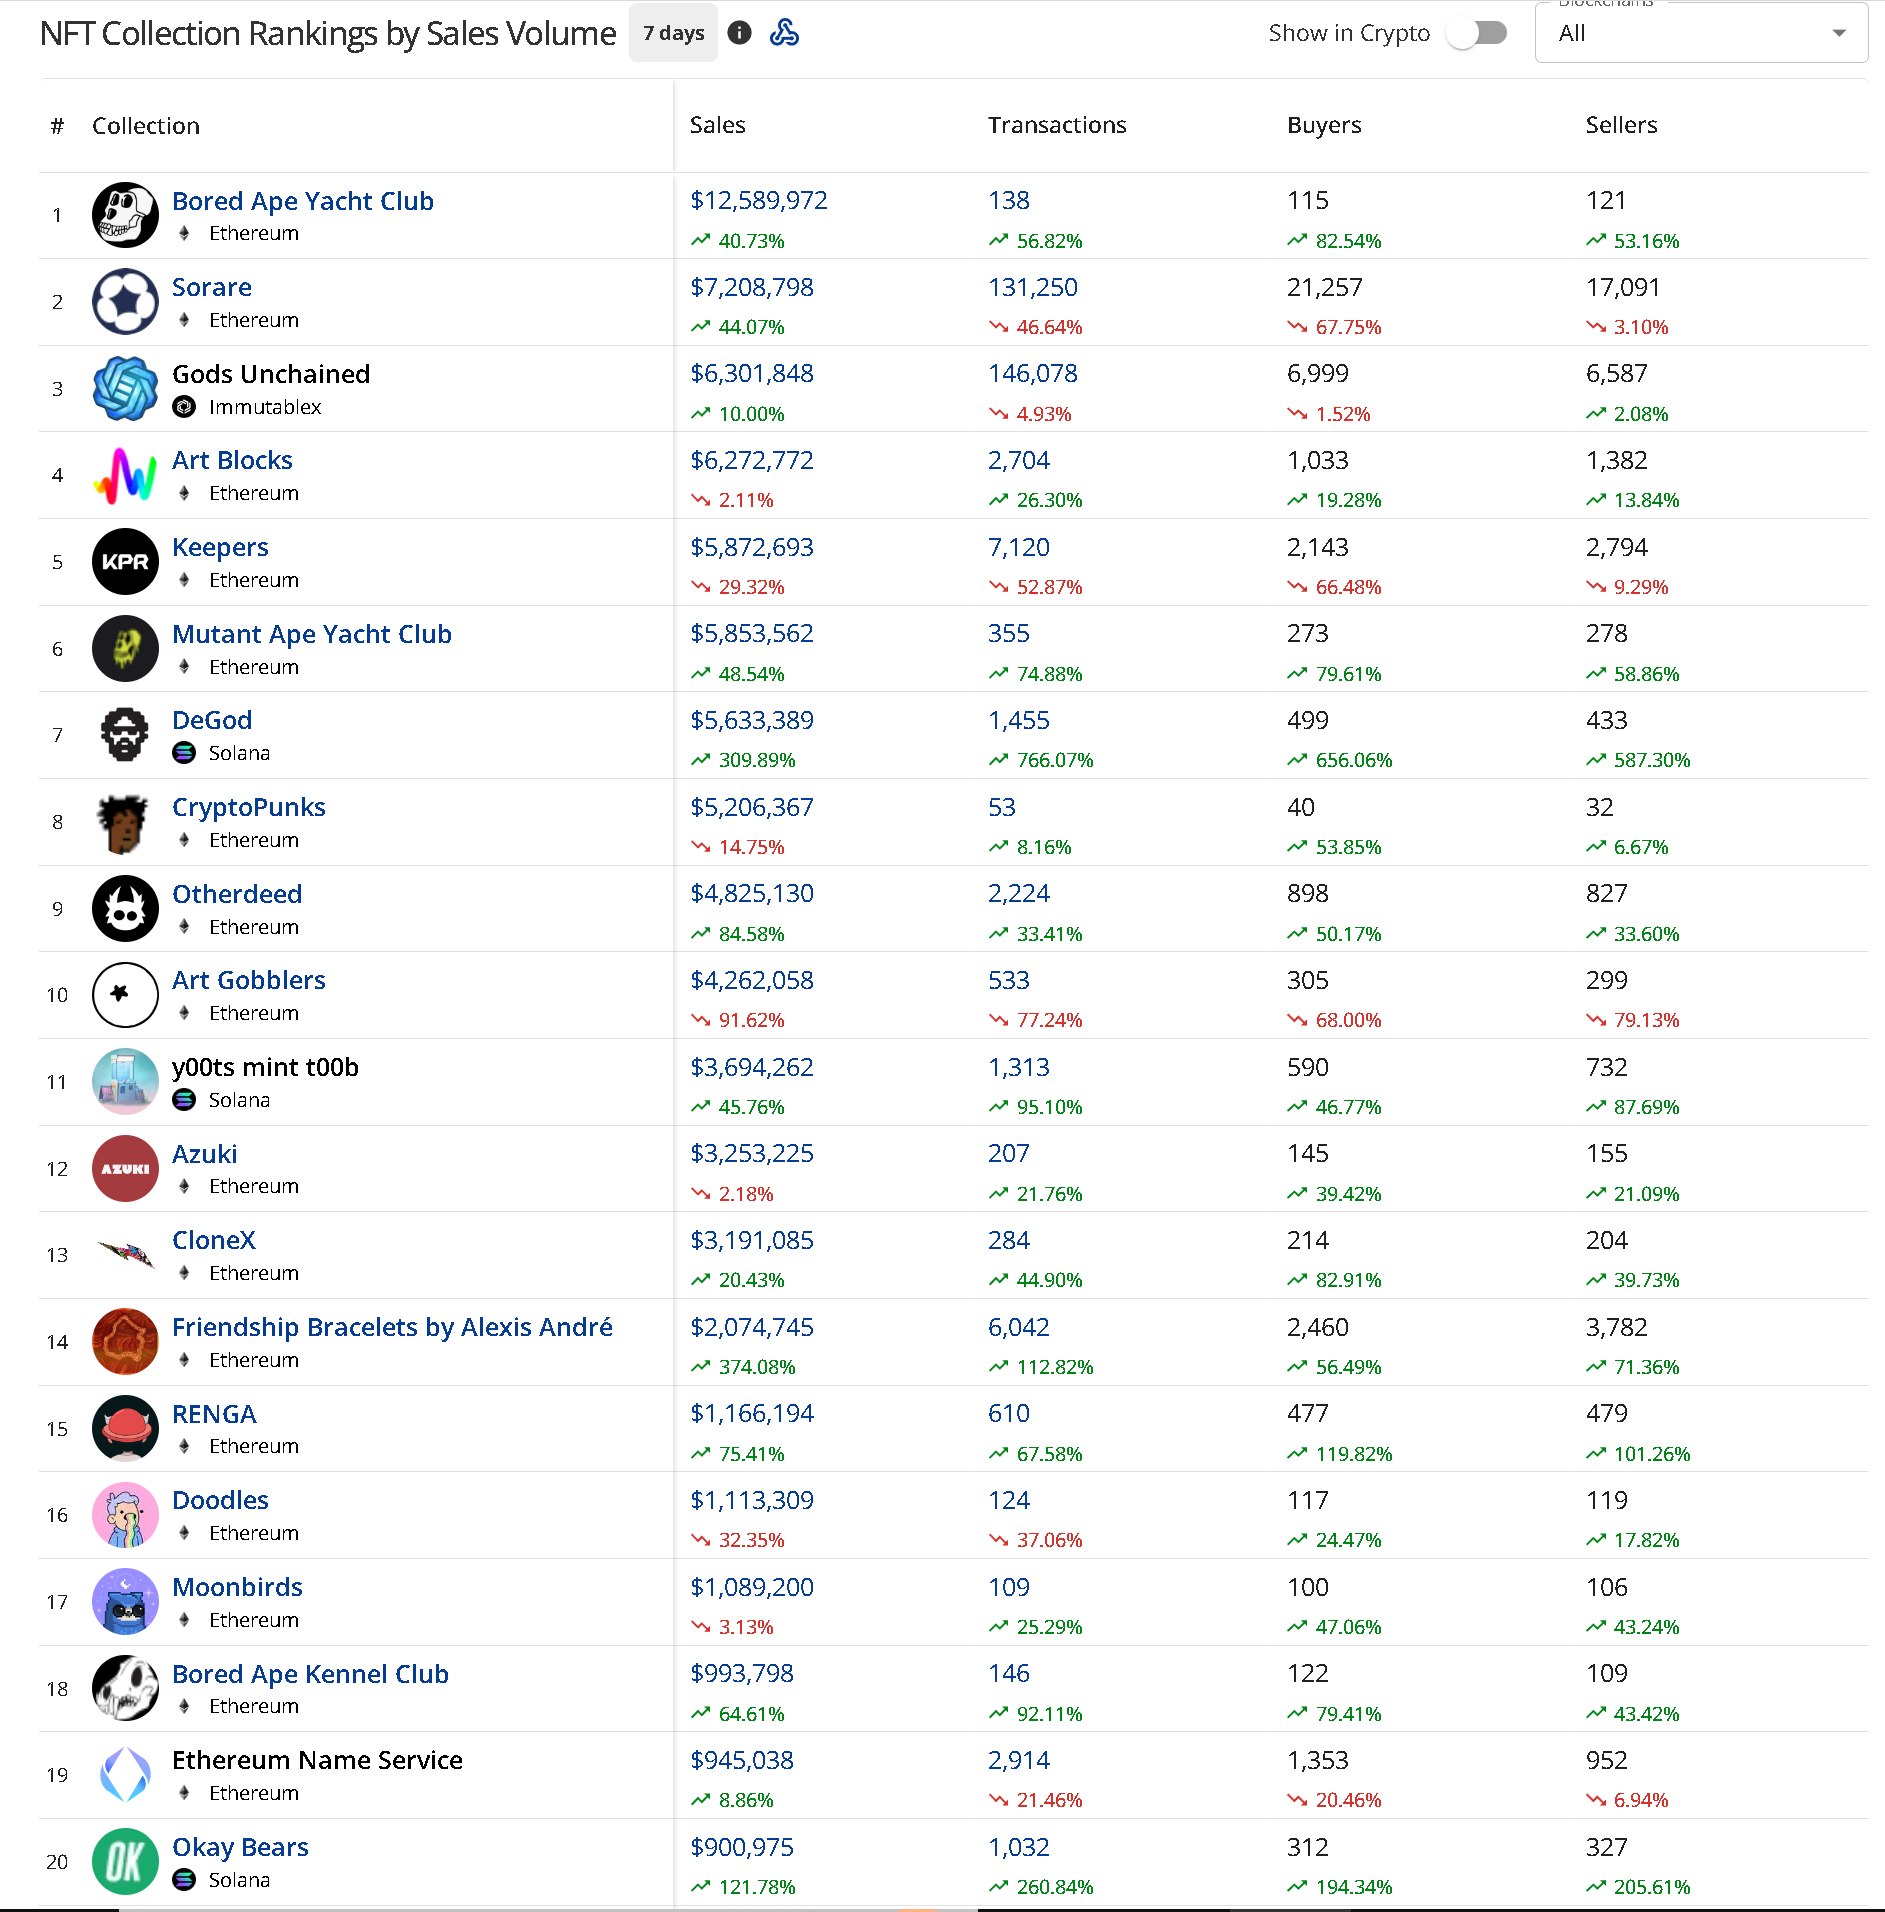This screenshot has width=1885, height=1912.
Task: Open the Moonbirds collection link
Action: [x=237, y=1587]
